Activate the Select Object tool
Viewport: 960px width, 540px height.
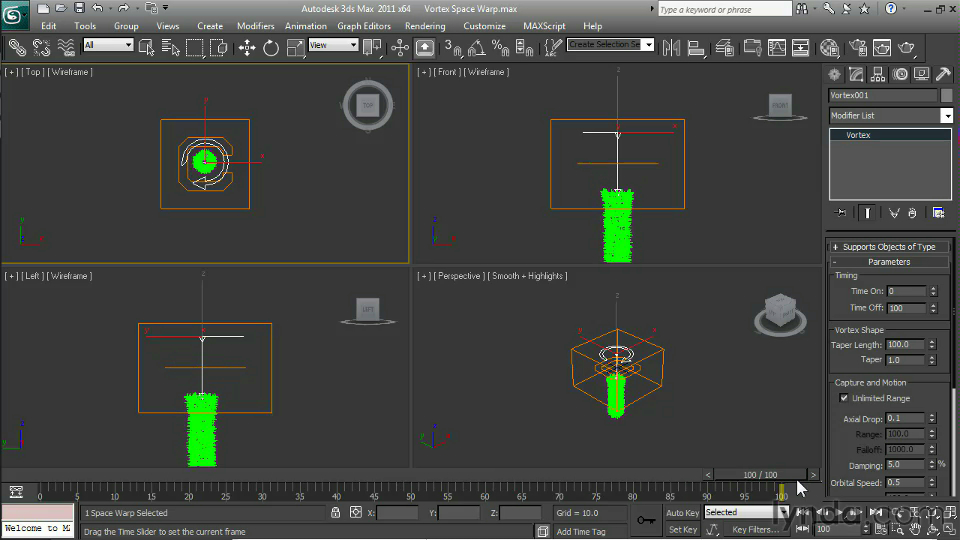click(x=146, y=47)
